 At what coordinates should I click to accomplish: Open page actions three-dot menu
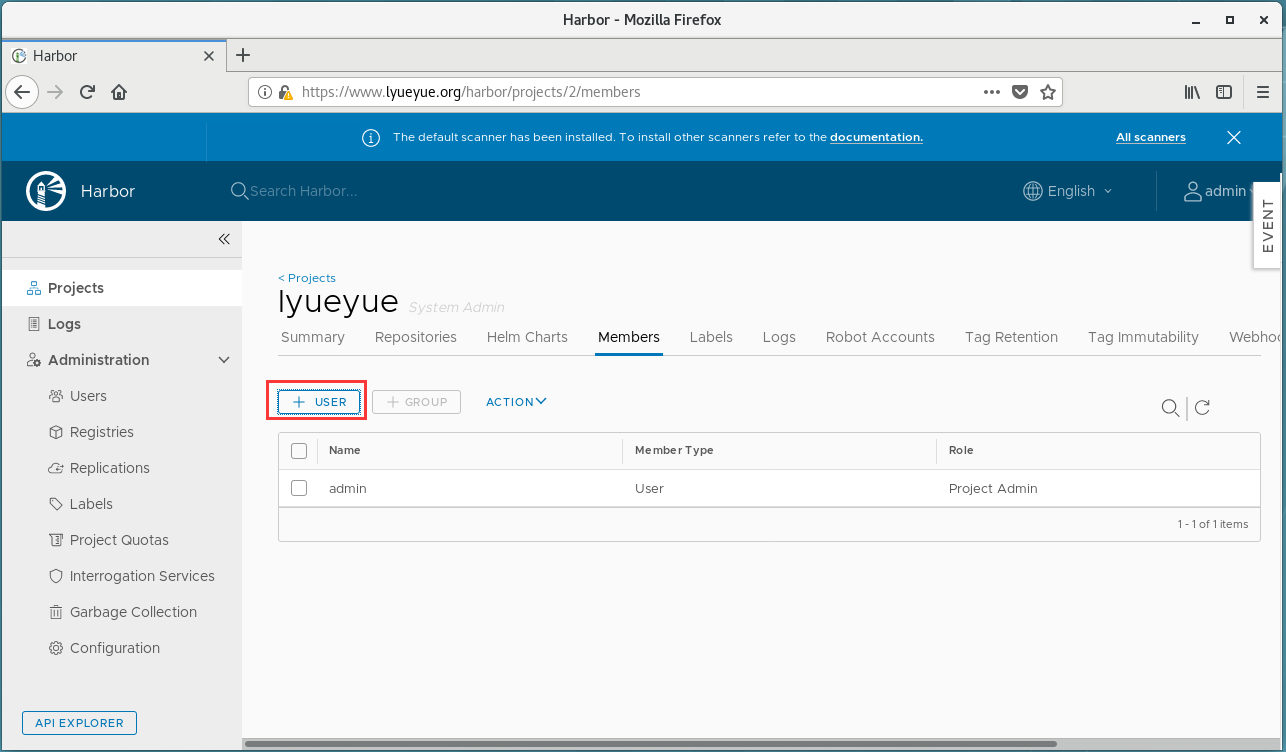coord(992,92)
